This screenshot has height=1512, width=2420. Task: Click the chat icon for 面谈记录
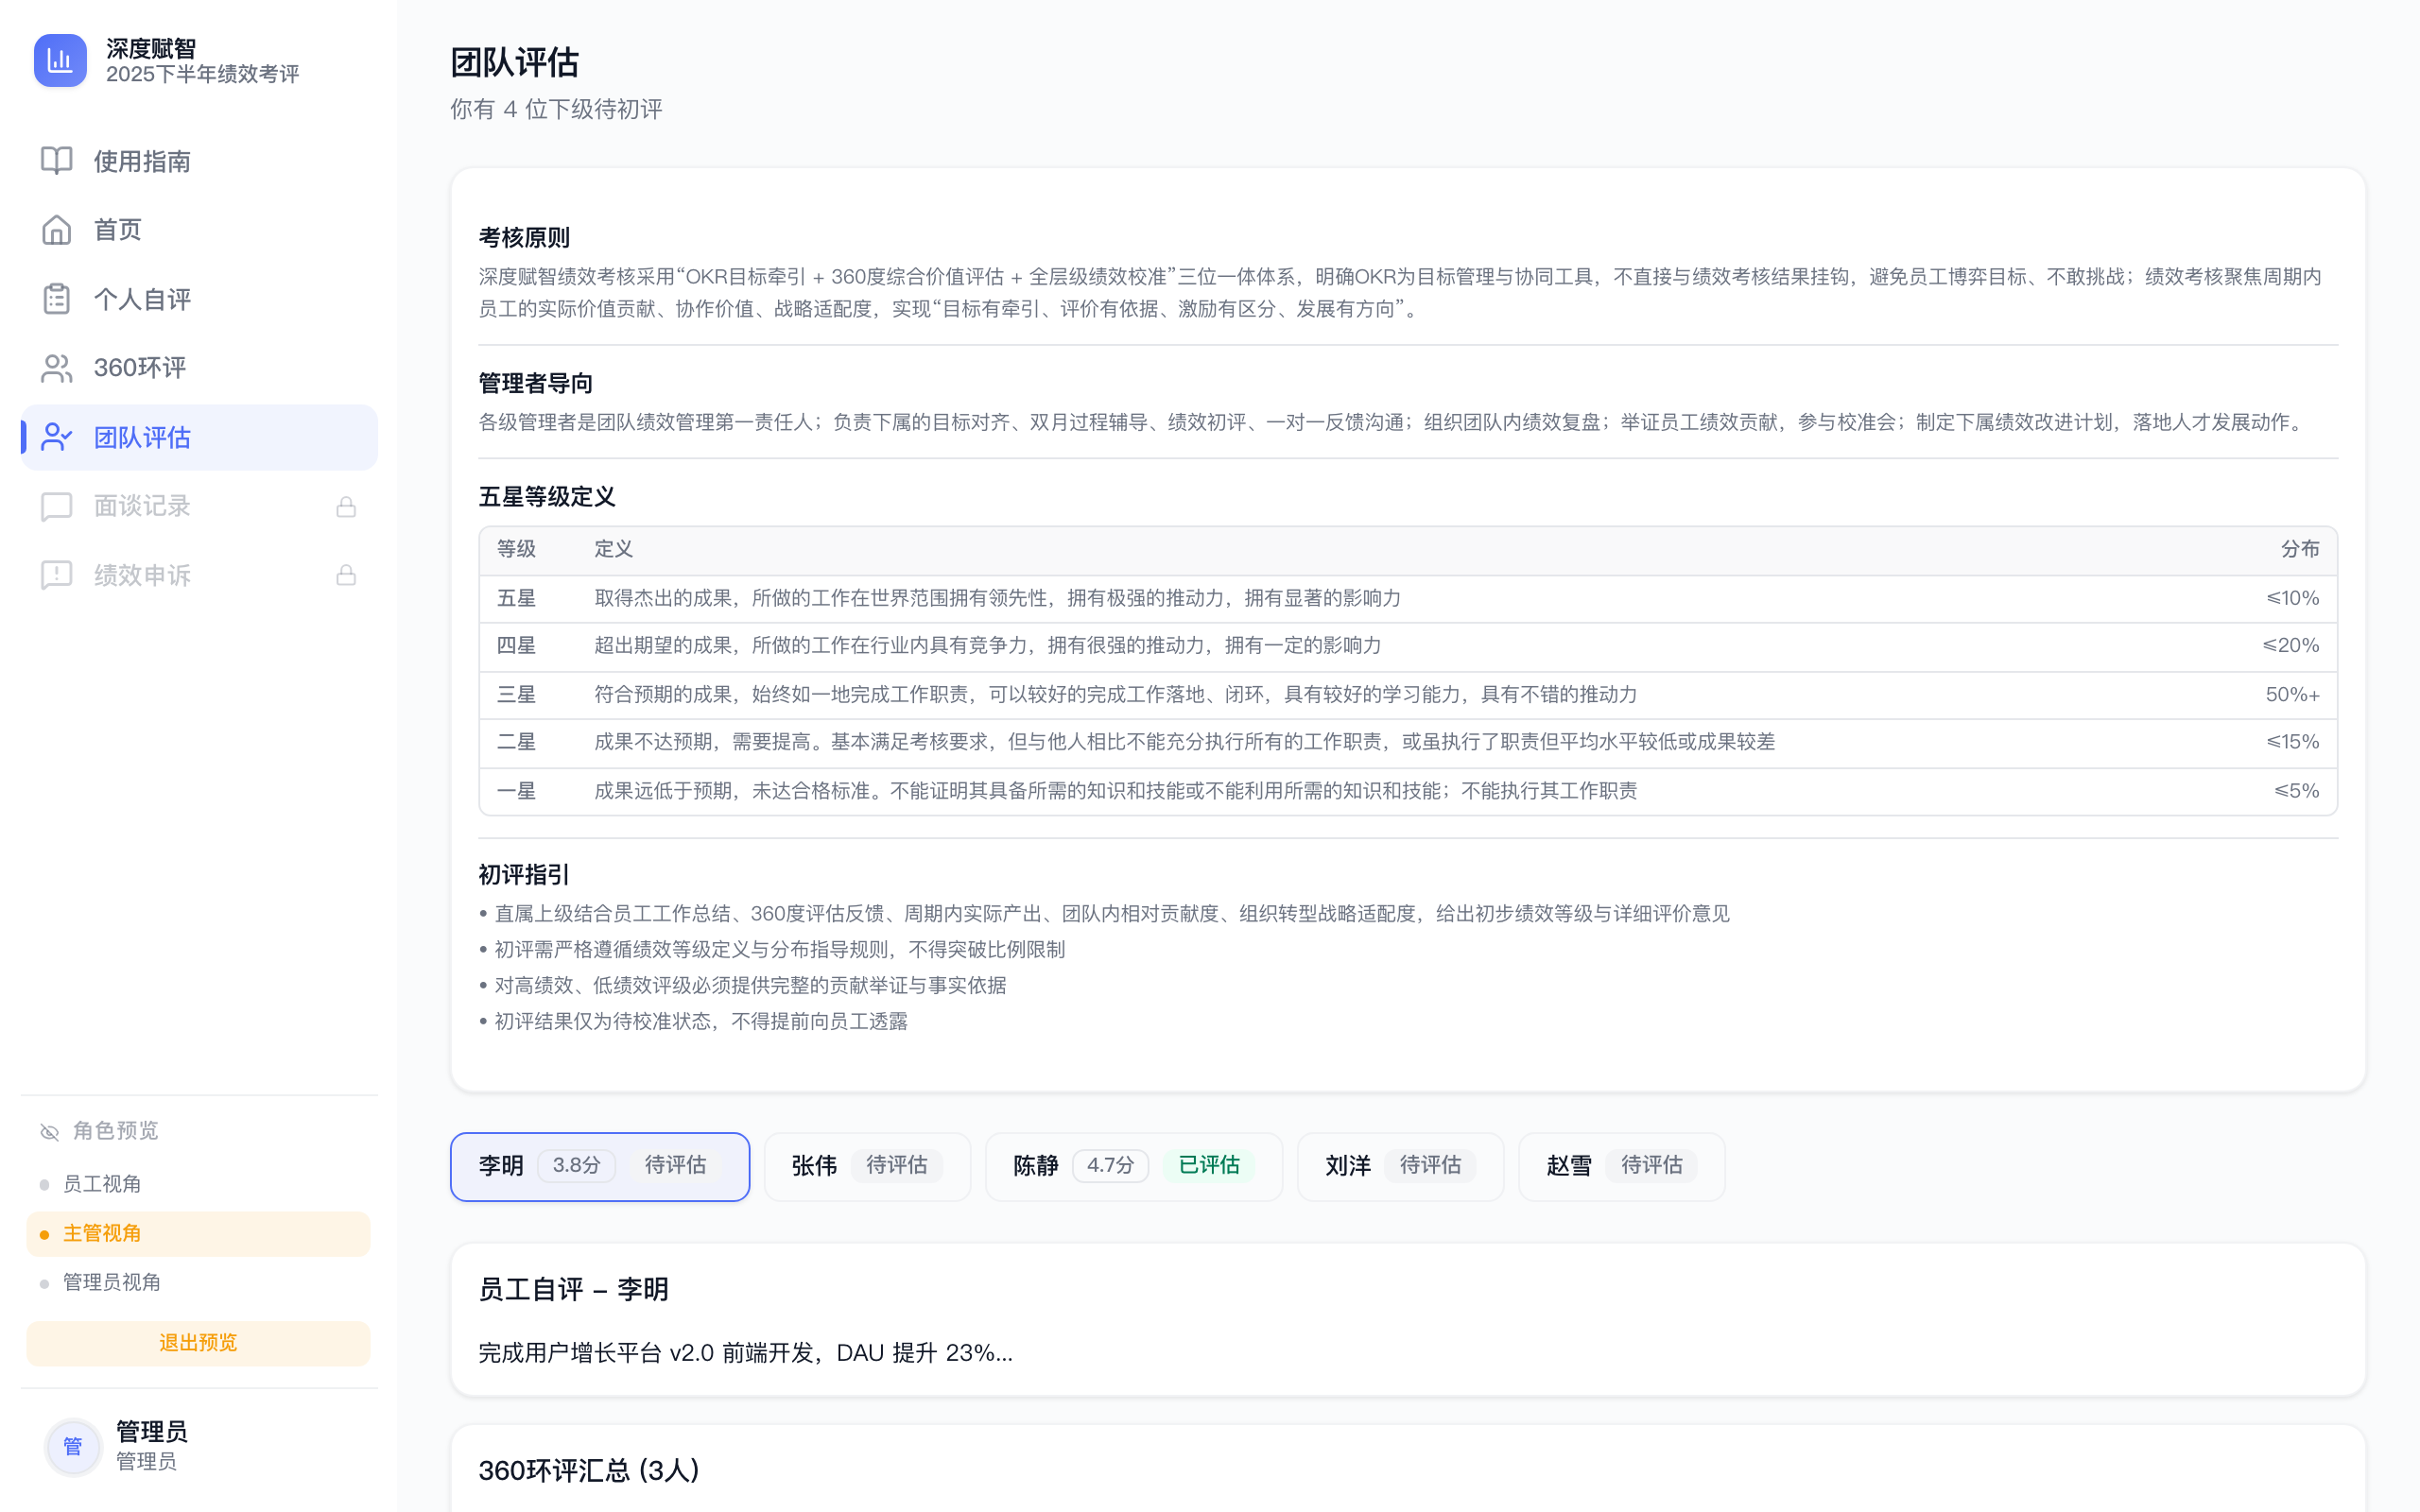pyautogui.click(x=56, y=506)
